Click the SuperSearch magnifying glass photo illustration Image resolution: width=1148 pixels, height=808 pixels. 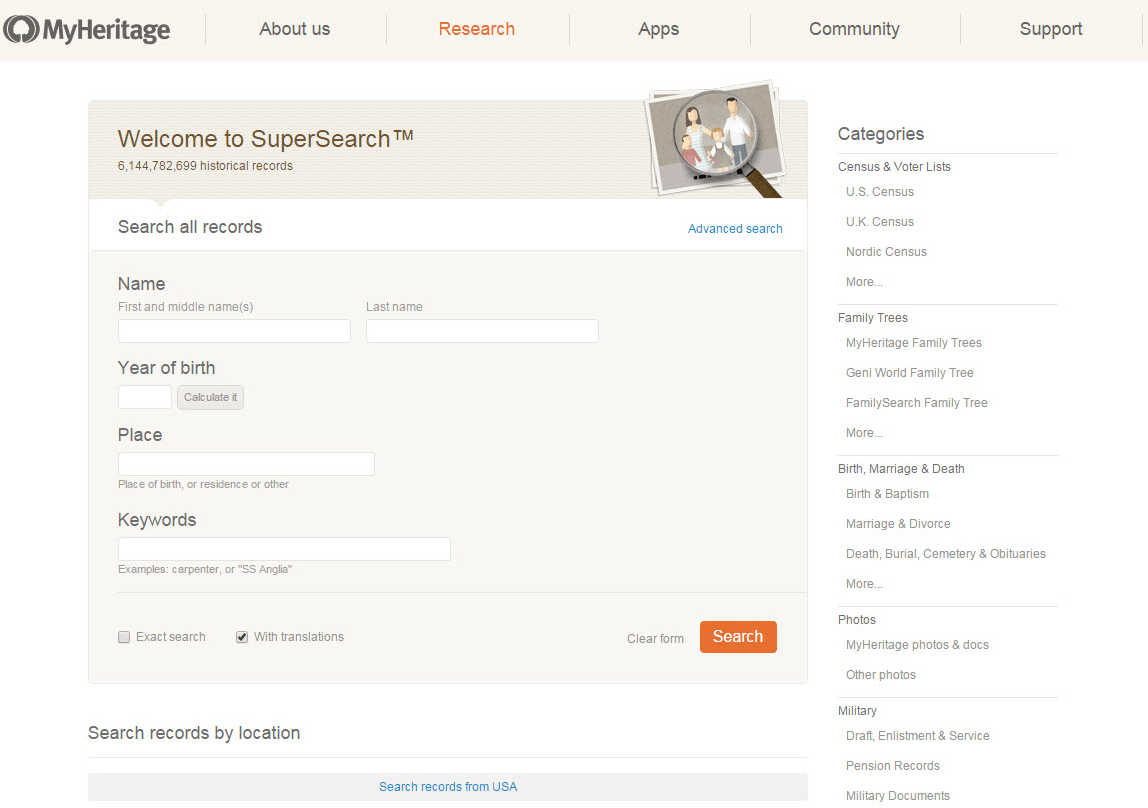(x=716, y=138)
